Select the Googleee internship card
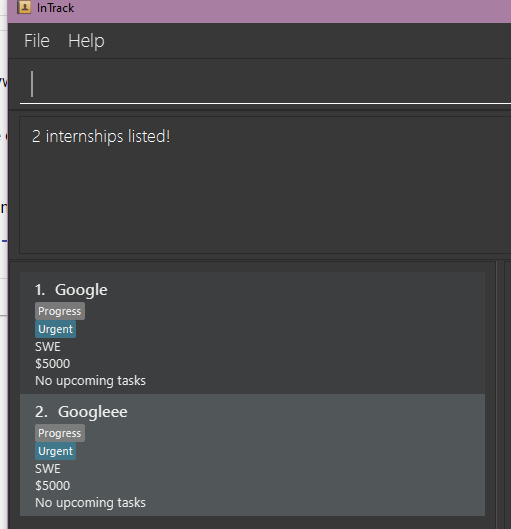 coord(252,454)
